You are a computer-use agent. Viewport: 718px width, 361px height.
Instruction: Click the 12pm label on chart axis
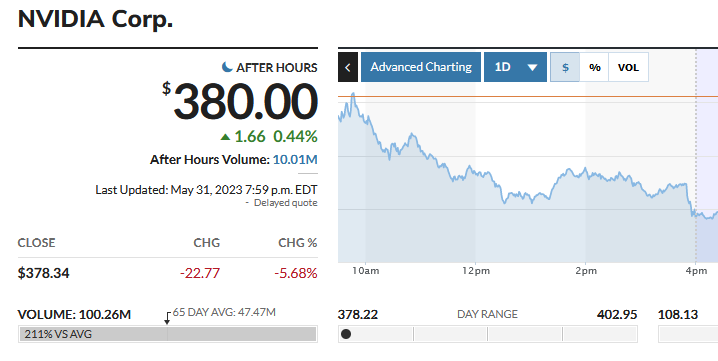476,271
